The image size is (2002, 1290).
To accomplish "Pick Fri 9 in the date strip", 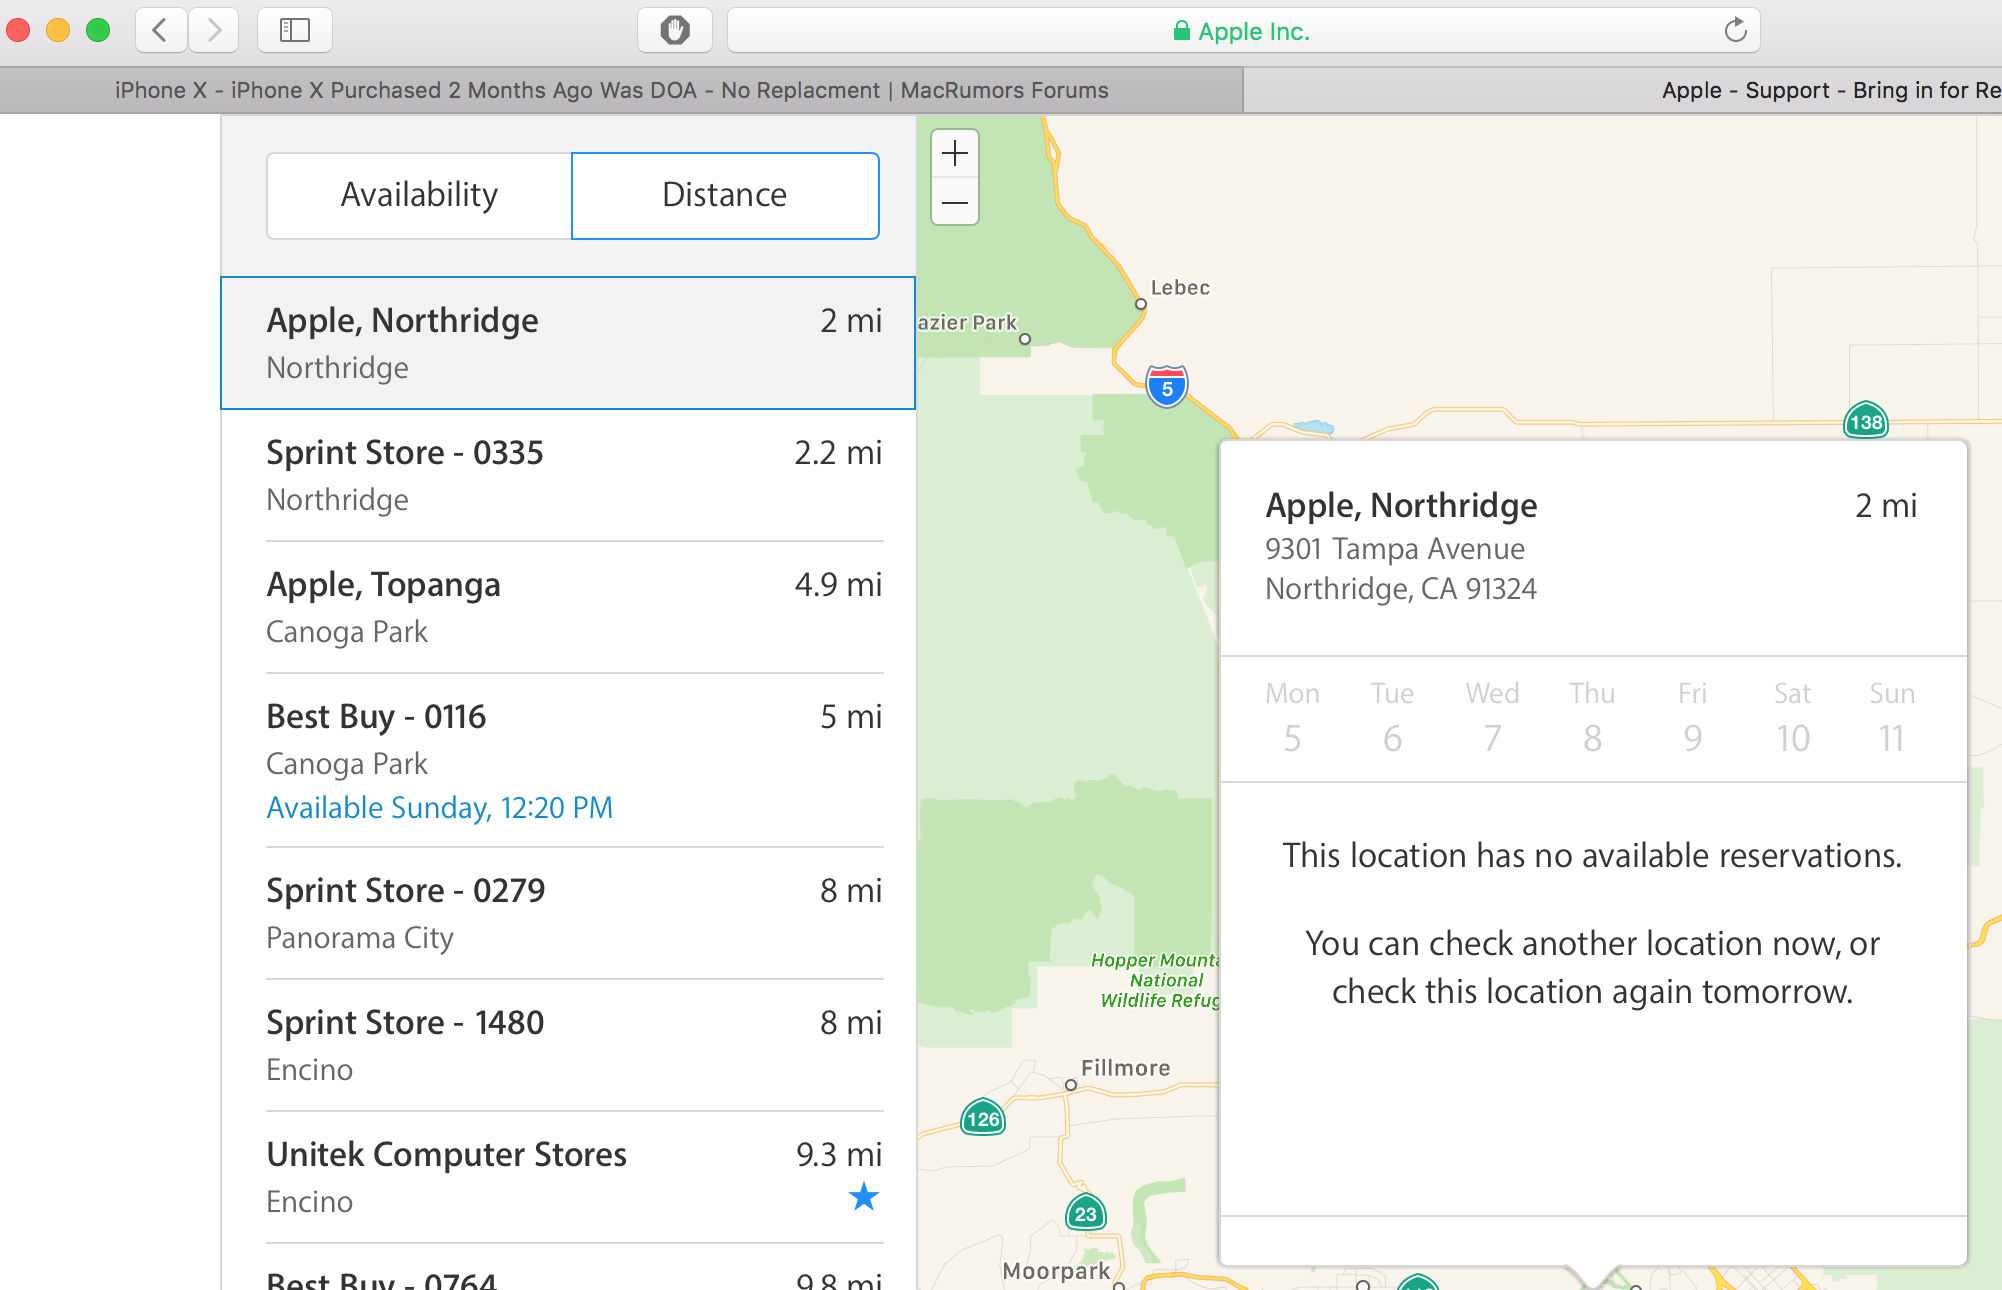I will (x=1692, y=717).
